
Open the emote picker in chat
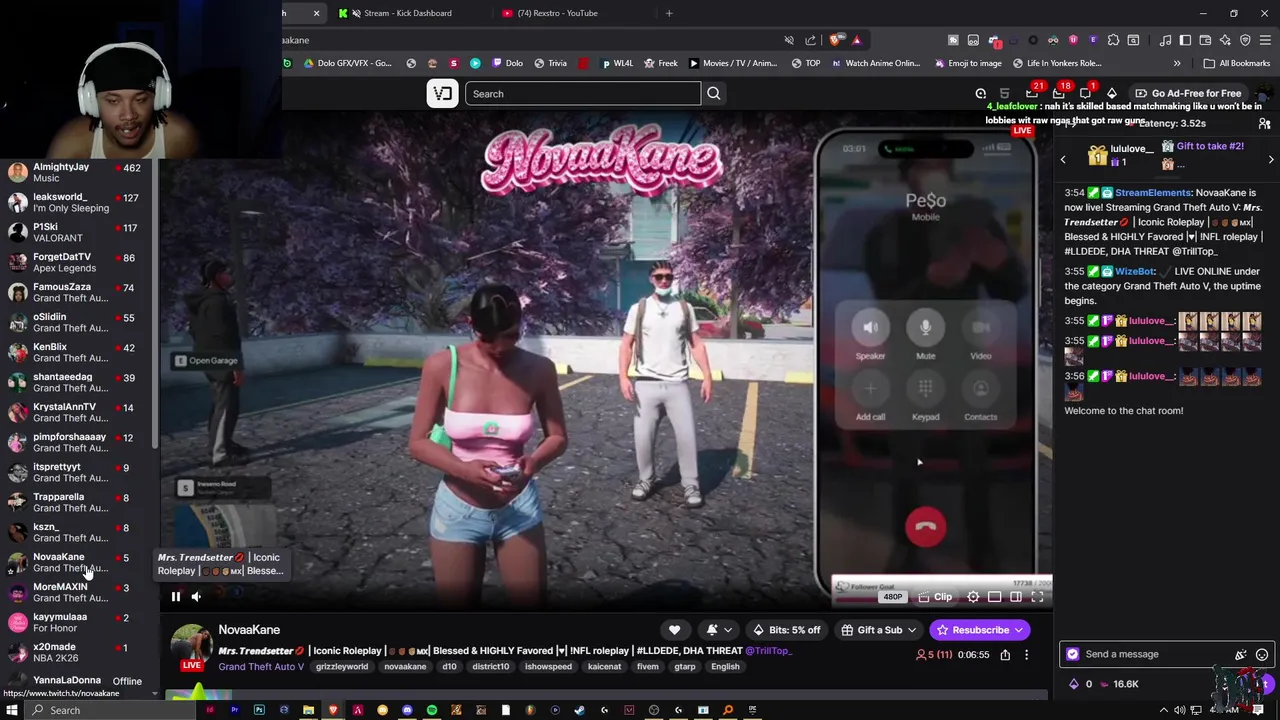click(x=1262, y=655)
